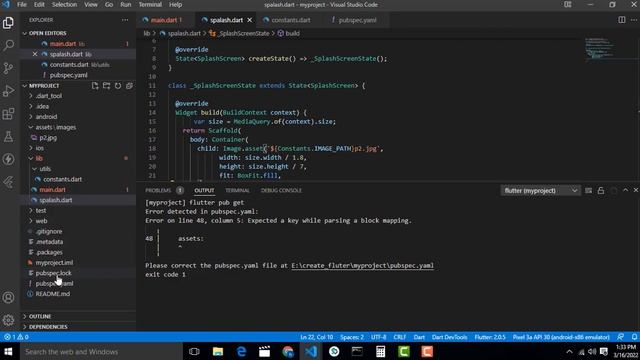Screen dimensions: 640x360
Task: Expand the DEPENDENCIES section
Action: [x=48, y=327]
